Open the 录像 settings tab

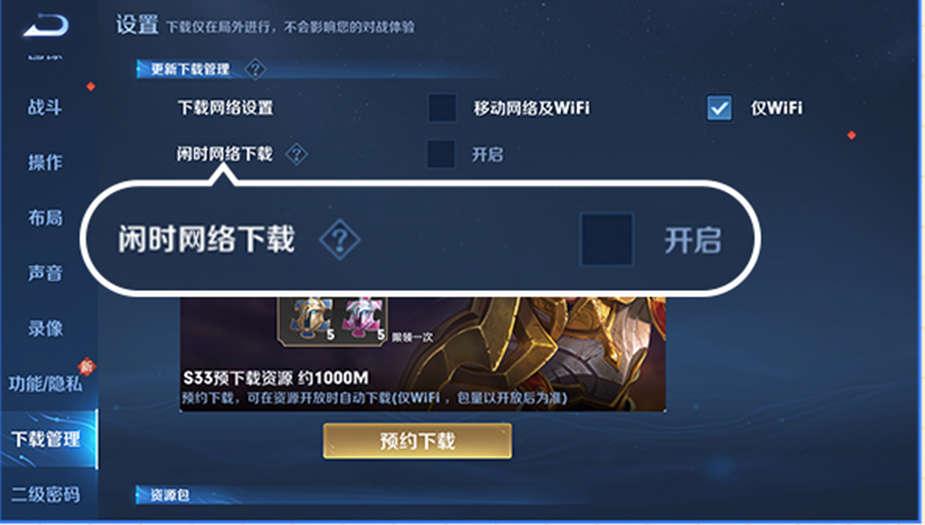tap(45, 329)
